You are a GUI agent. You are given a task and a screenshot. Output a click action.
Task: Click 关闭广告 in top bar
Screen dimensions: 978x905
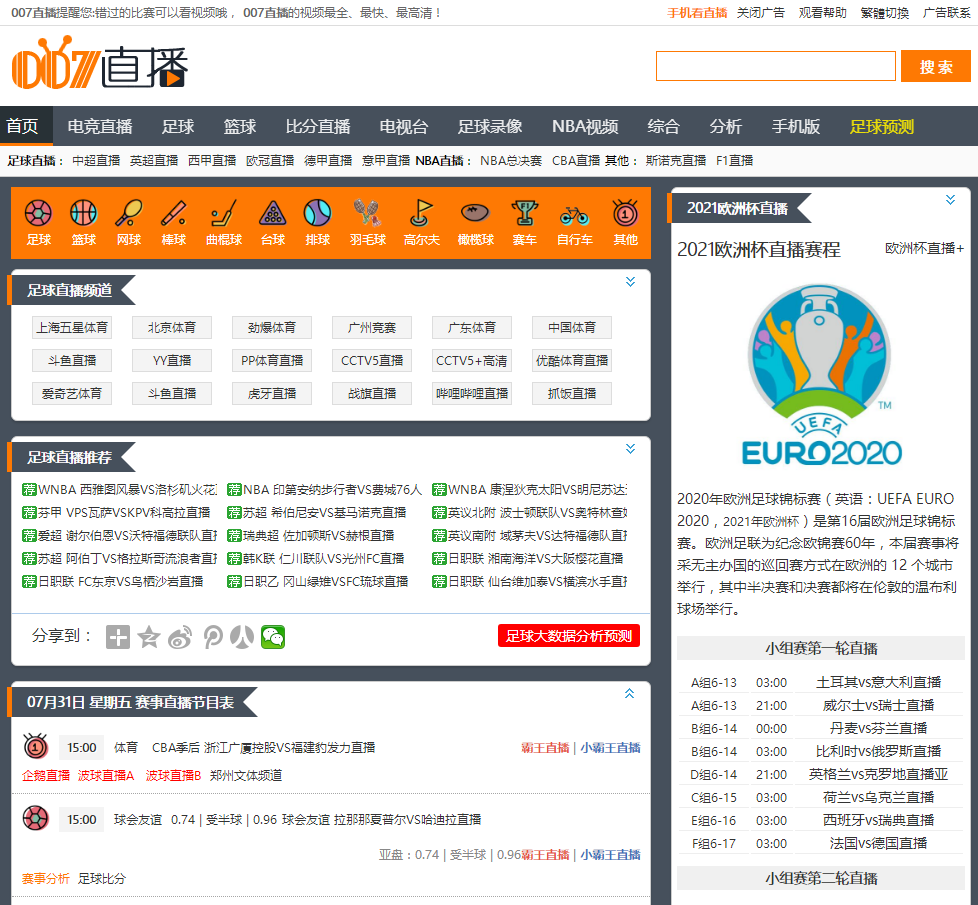click(760, 13)
